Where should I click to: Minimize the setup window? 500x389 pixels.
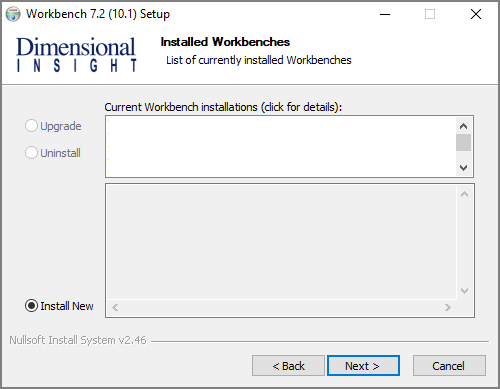[385, 14]
